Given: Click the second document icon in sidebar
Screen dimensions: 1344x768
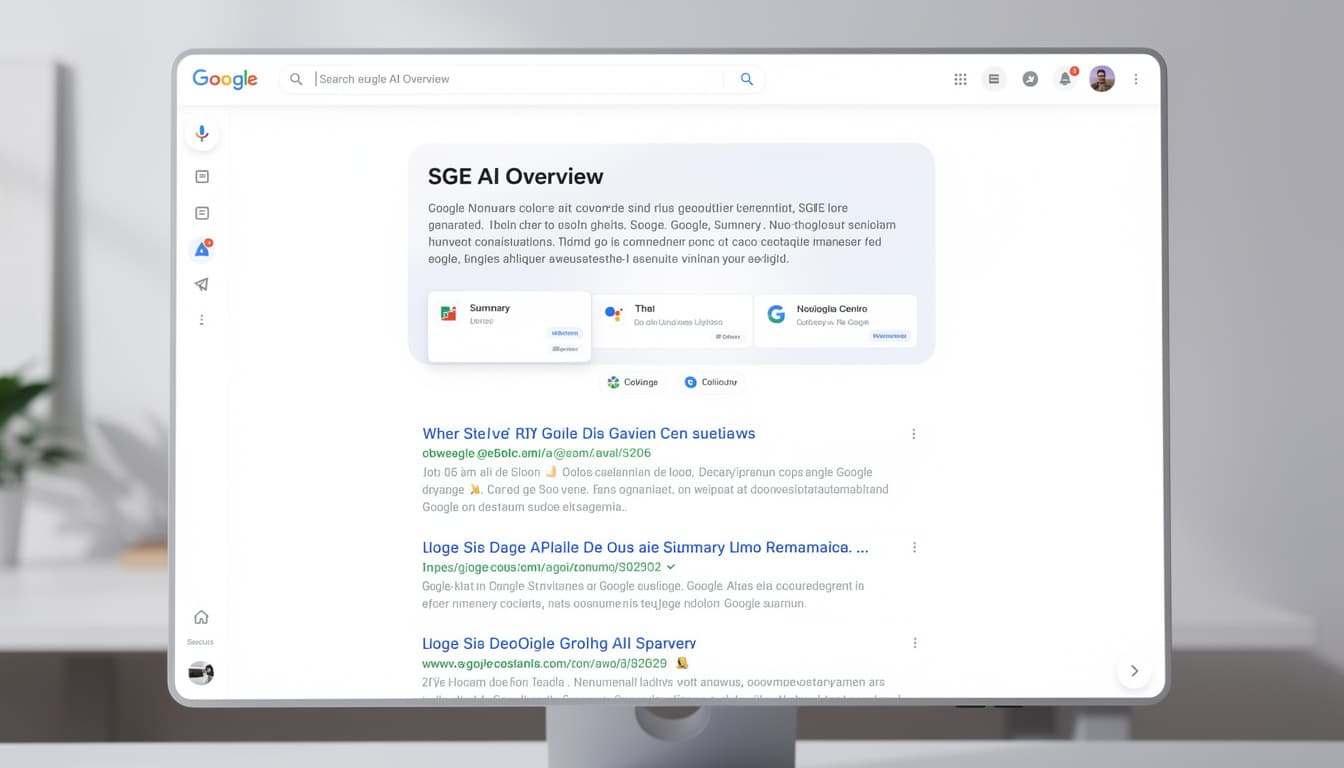Looking at the screenshot, I should pyautogui.click(x=202, y=213).
